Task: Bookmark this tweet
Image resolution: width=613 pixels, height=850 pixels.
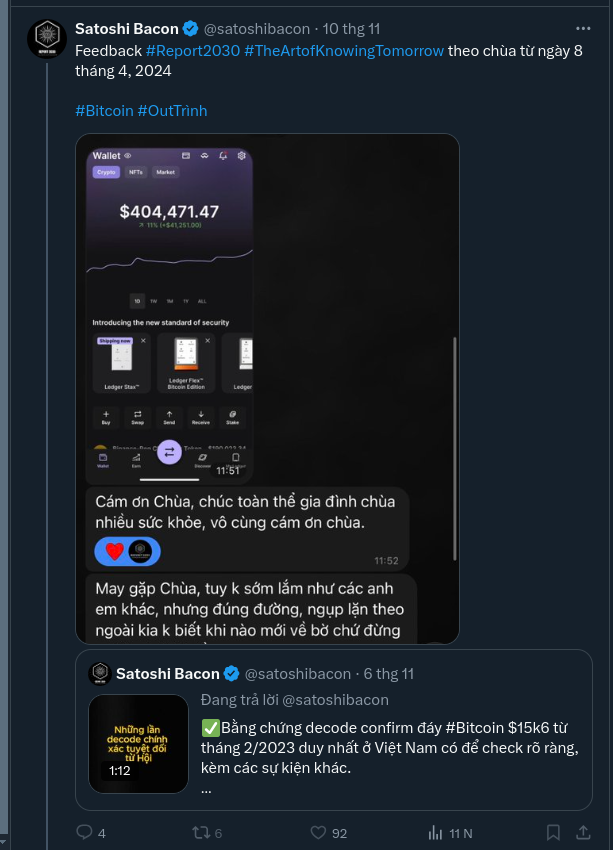Action: tap(553, 832)
